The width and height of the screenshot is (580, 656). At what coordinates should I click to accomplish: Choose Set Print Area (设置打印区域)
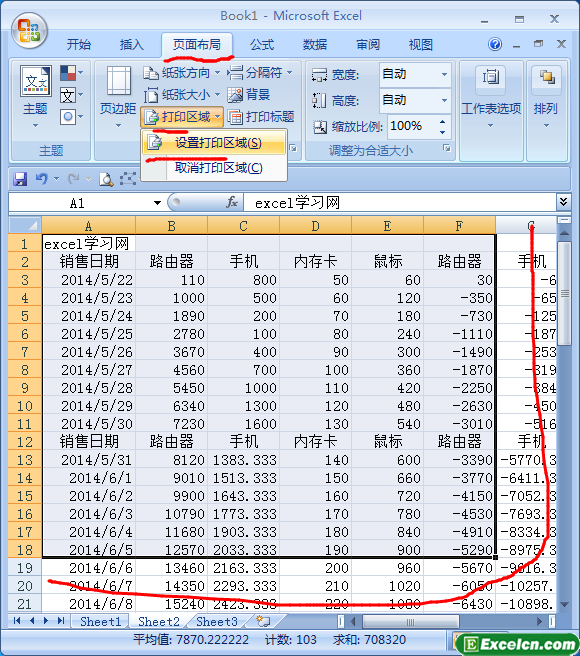pyautogui.click(x=214, y=143)
